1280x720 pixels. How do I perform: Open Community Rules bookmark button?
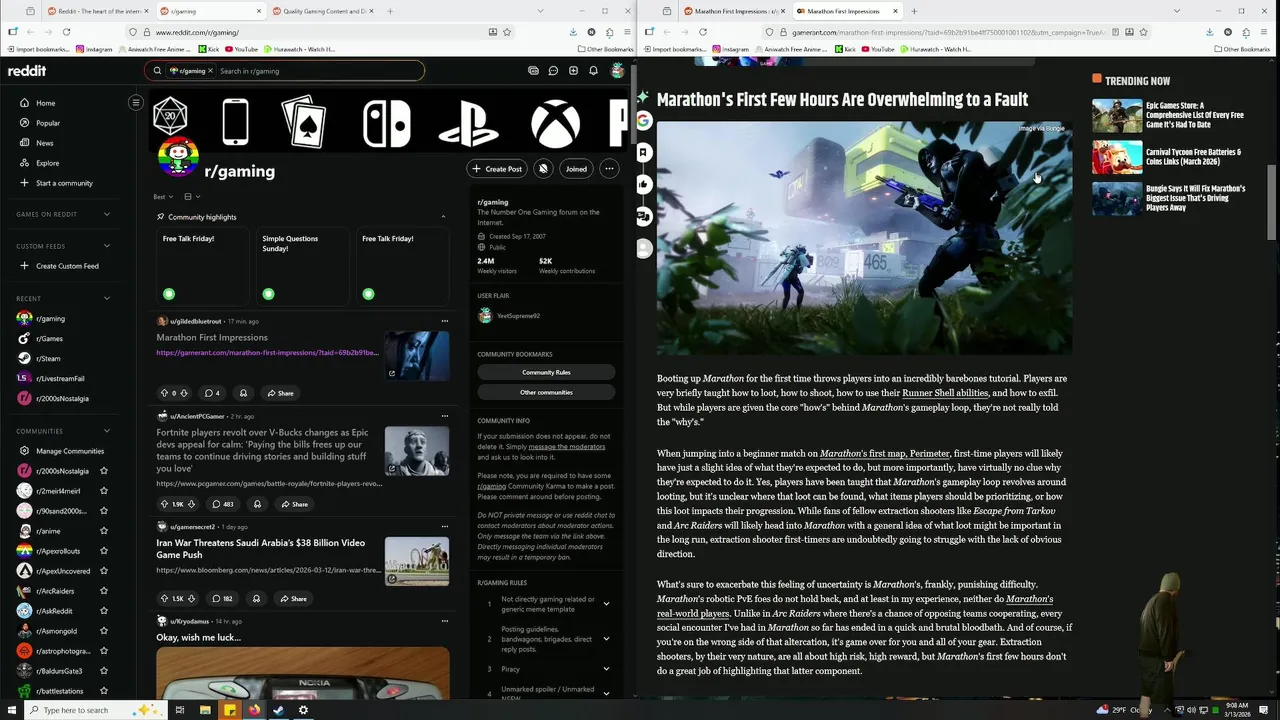(546, 372)
